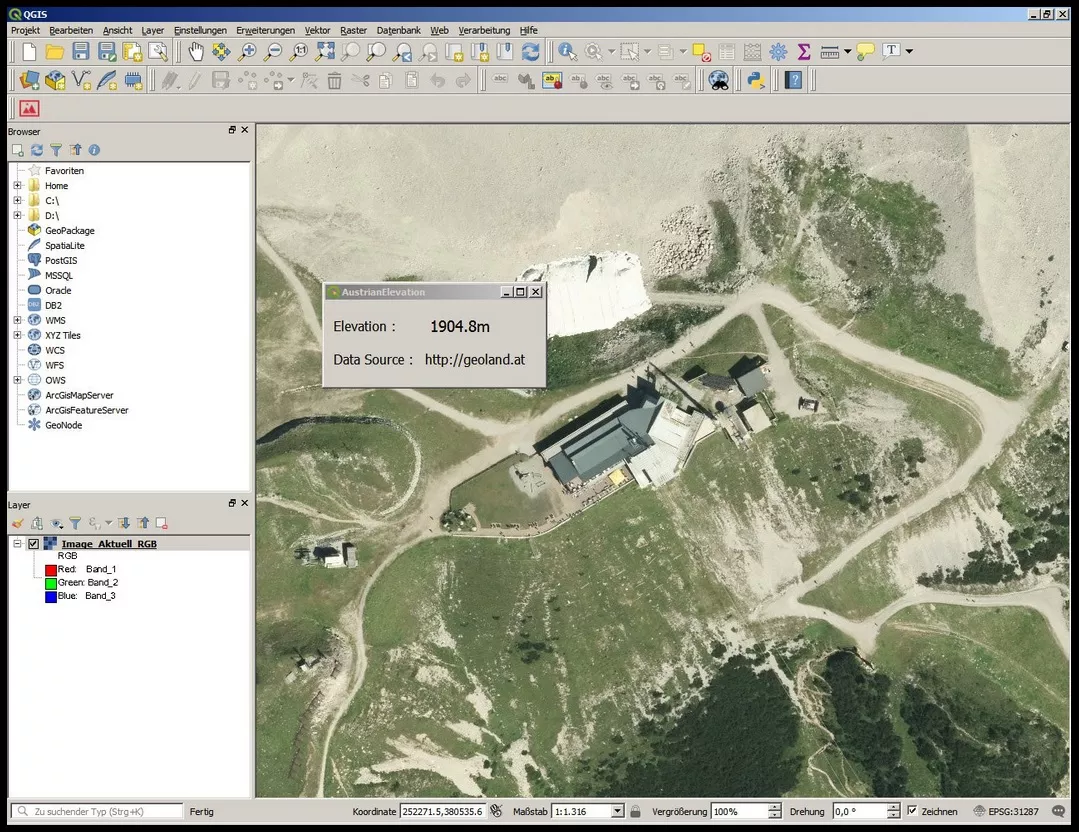Collapse the Image_Aktuell_RGB layer tree
This screenshot has height=832, width=1079.
point(17,544)
